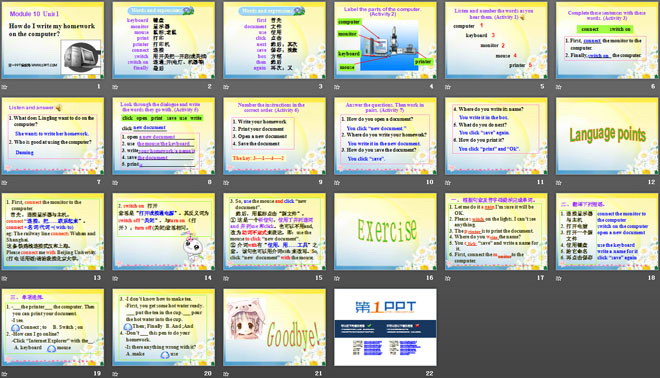Select slide 6 'Complete these sentences' thumbnail

(x=607, y=40)
